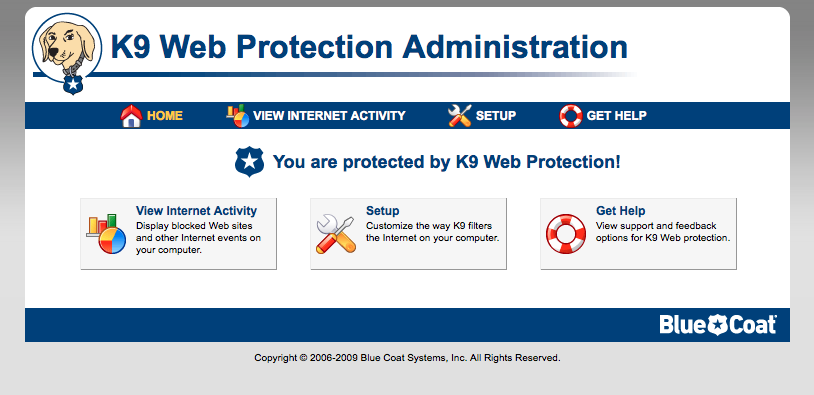Click the large tools icon in Setup card
Viewport: 814px width, 395px height.
[336, 234]
